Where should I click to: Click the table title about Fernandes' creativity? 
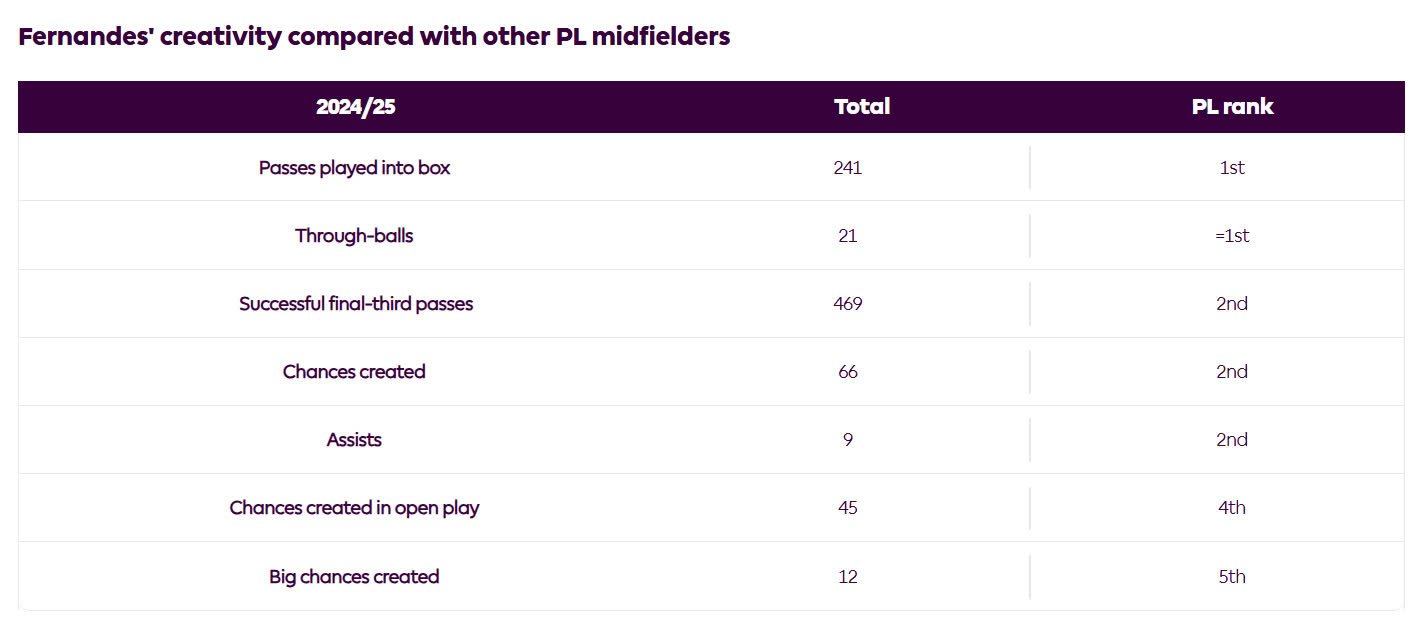pos(374,38)
